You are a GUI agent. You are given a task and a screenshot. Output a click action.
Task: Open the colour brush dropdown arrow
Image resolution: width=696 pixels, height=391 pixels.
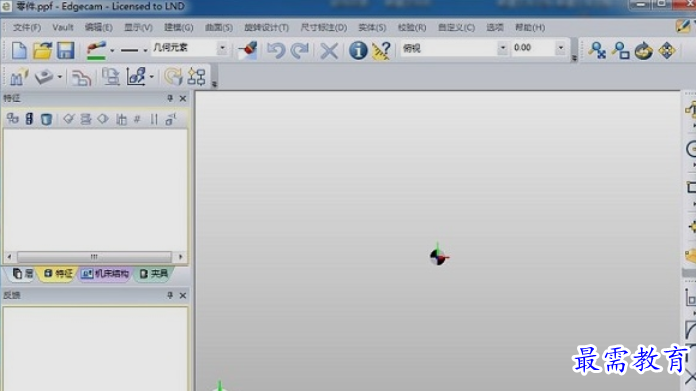pyautogui.click(x=112, y=51)
